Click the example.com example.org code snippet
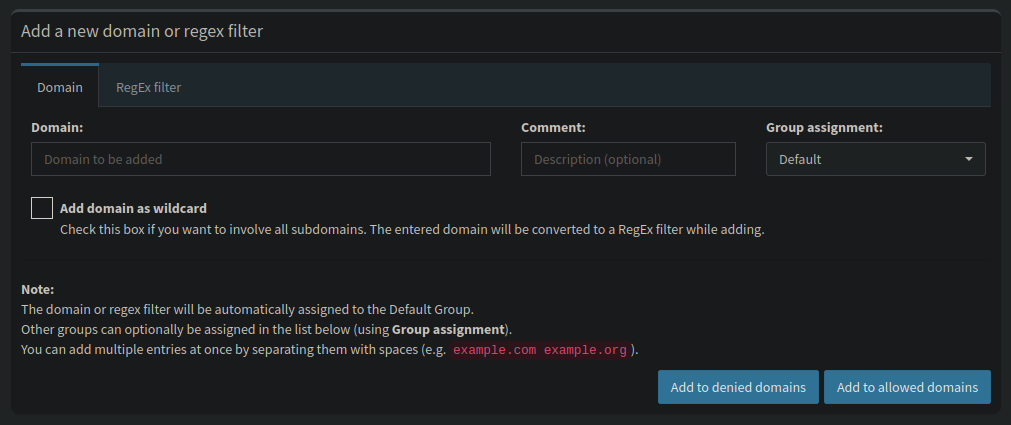 540,350
